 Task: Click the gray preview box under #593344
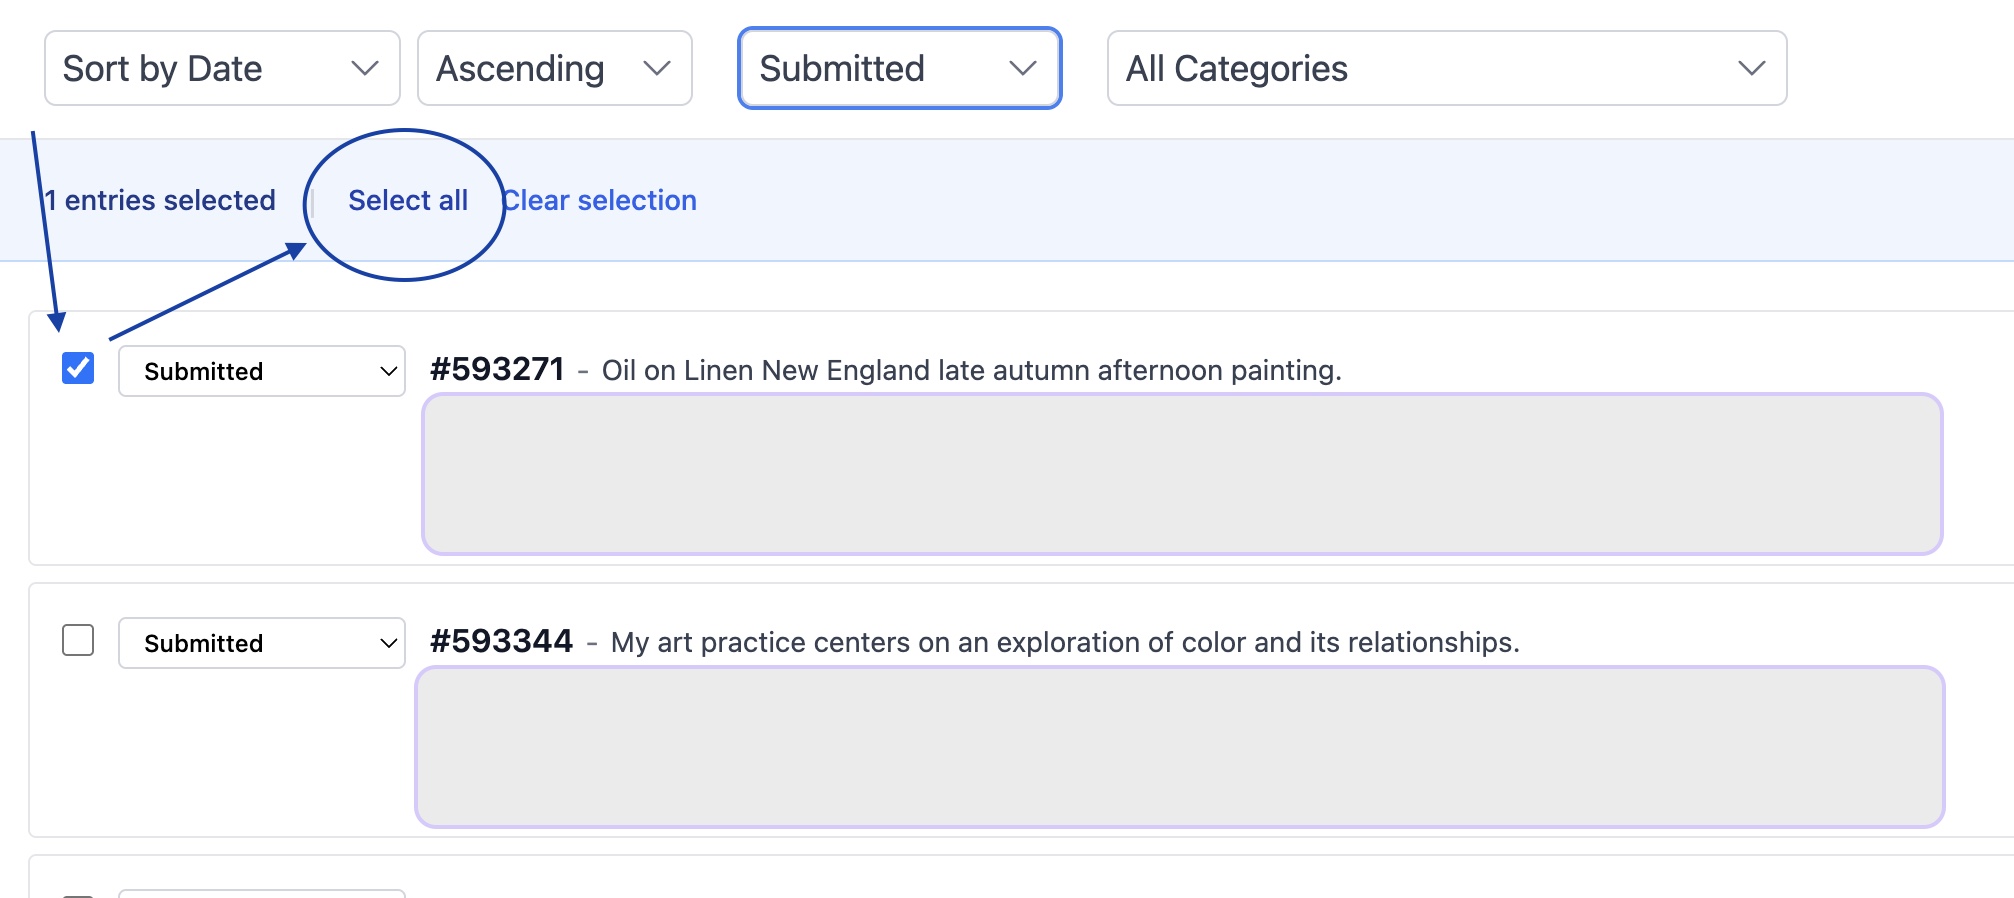point(1180,747)
